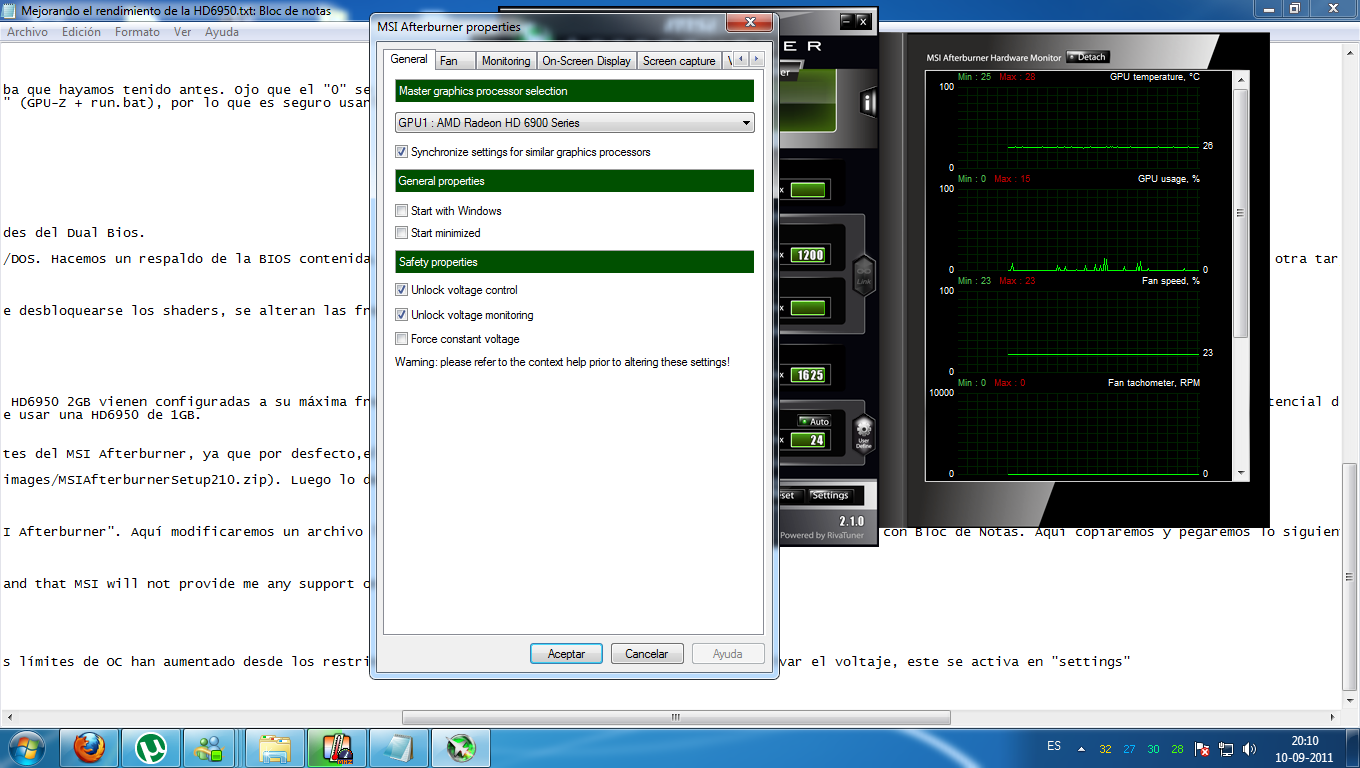The width and height of the screenshot is (1360, 768).
Task: Uncheck Unlock voltage control
Action: coord(401,290)
